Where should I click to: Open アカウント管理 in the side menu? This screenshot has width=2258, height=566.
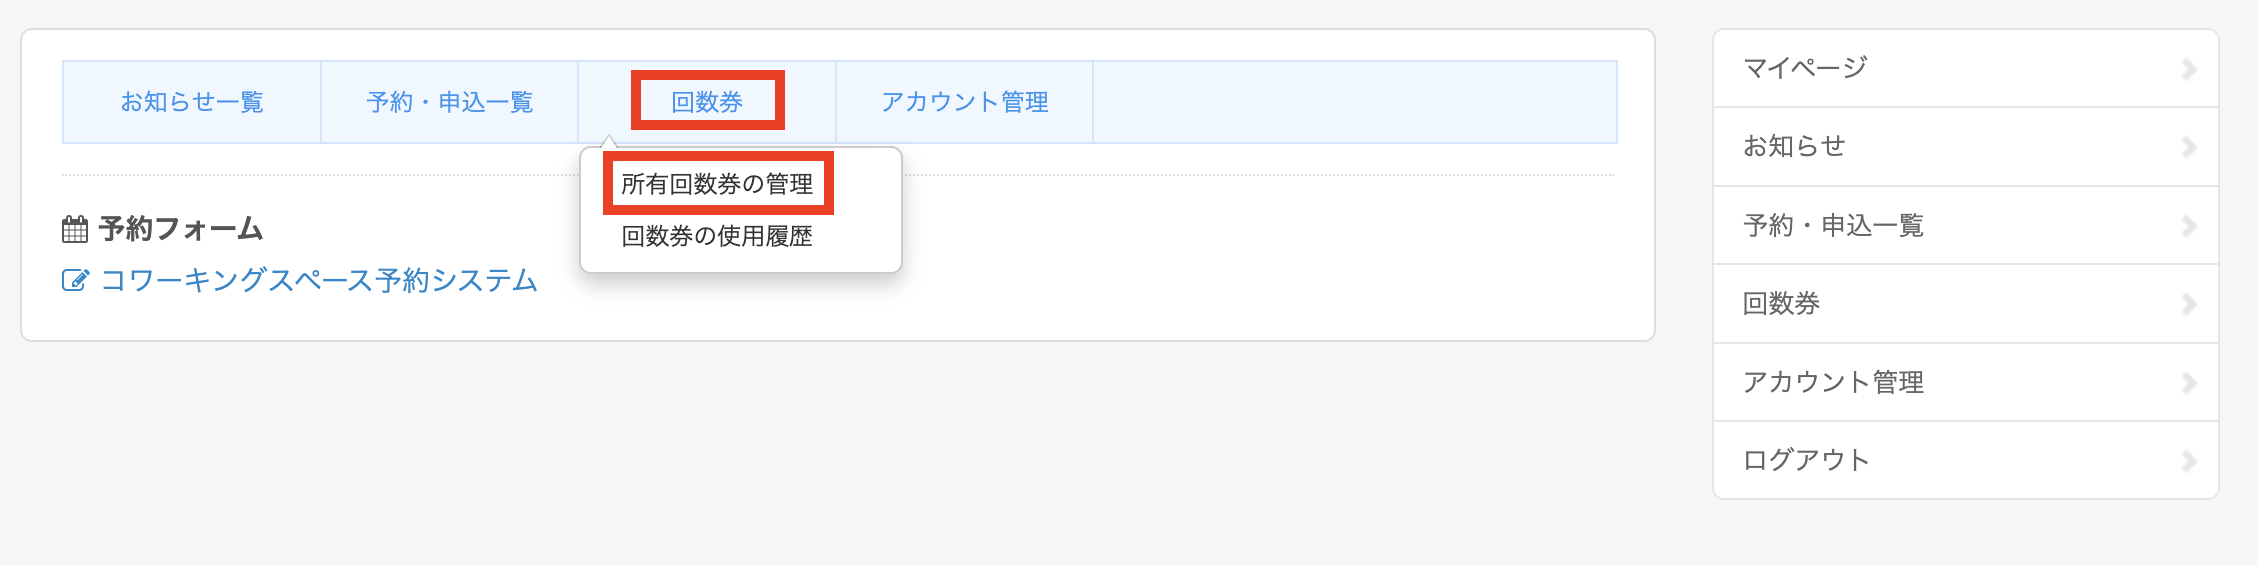(x=1834, y=382)
